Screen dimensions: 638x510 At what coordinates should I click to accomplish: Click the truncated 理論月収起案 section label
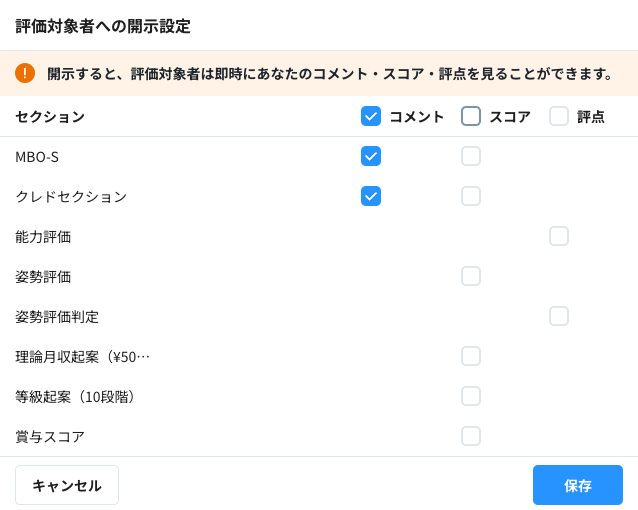(82, 357)
